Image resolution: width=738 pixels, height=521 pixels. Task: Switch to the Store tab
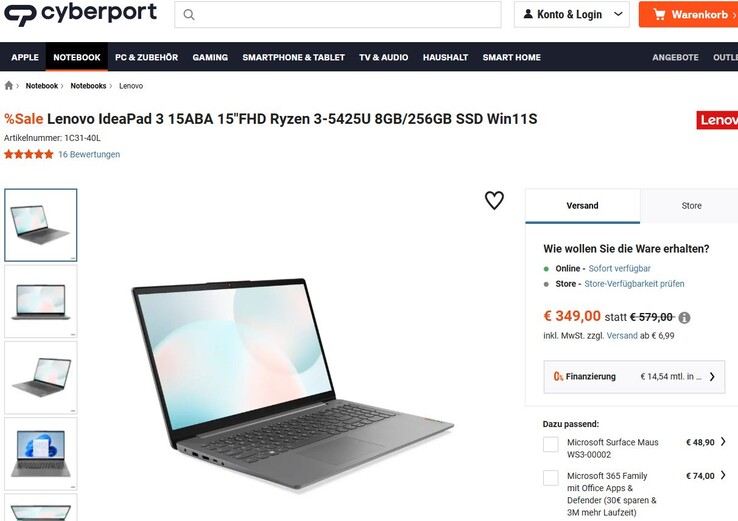click(x=691, y=206)
